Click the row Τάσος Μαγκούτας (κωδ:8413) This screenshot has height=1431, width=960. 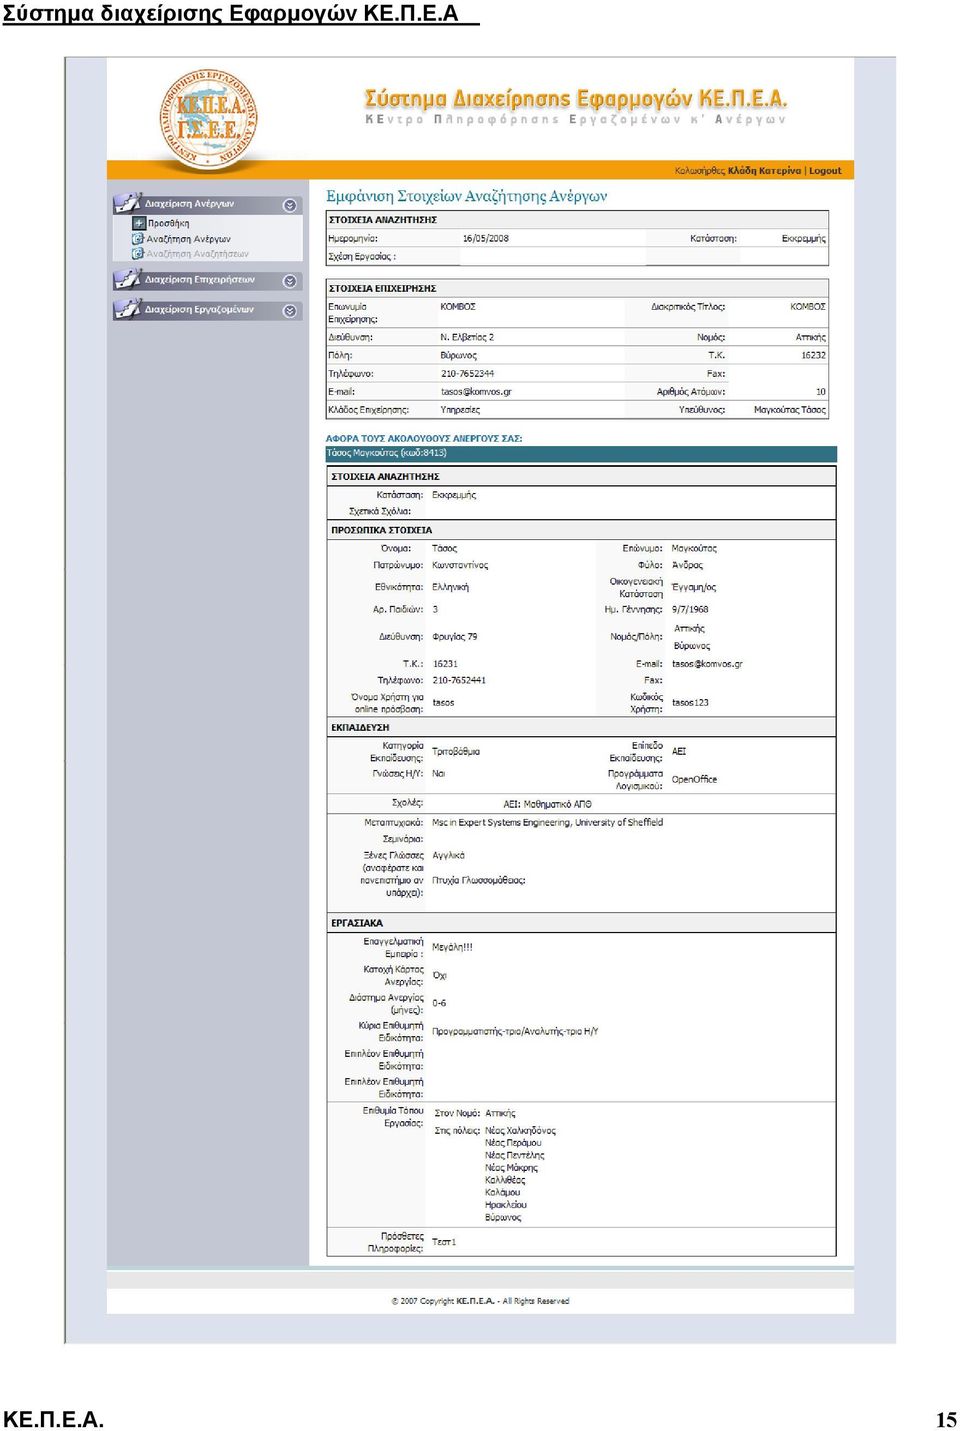click(x=581, y=453)
